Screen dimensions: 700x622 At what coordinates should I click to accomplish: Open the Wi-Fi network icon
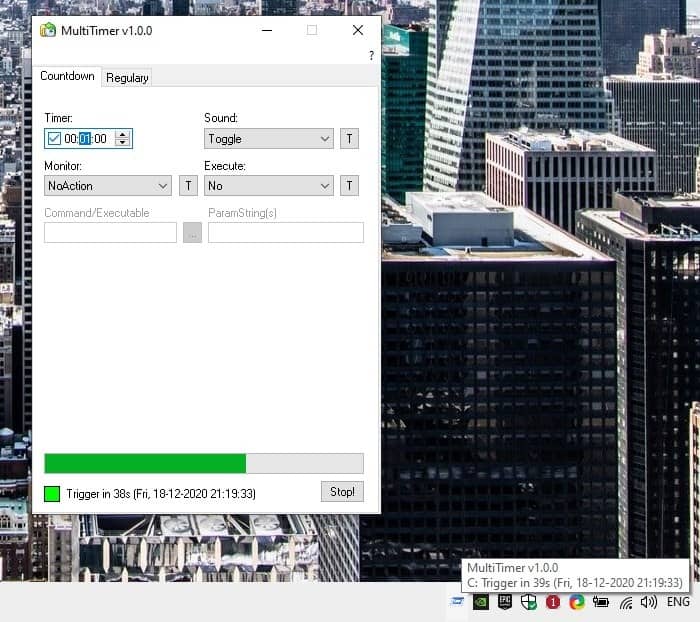click(626, 602)
